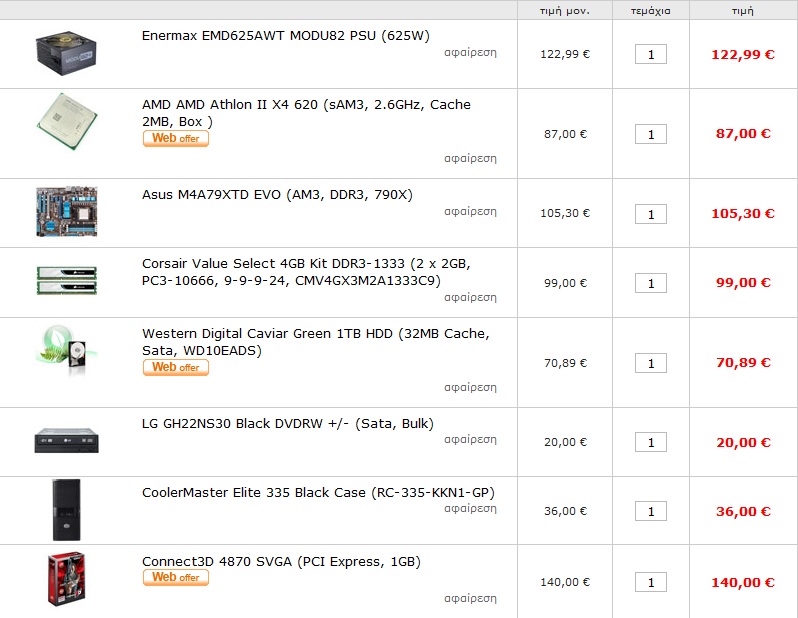
Task: Focus quantity field for Enermax PSU
Action: click(x=651, y=54)
